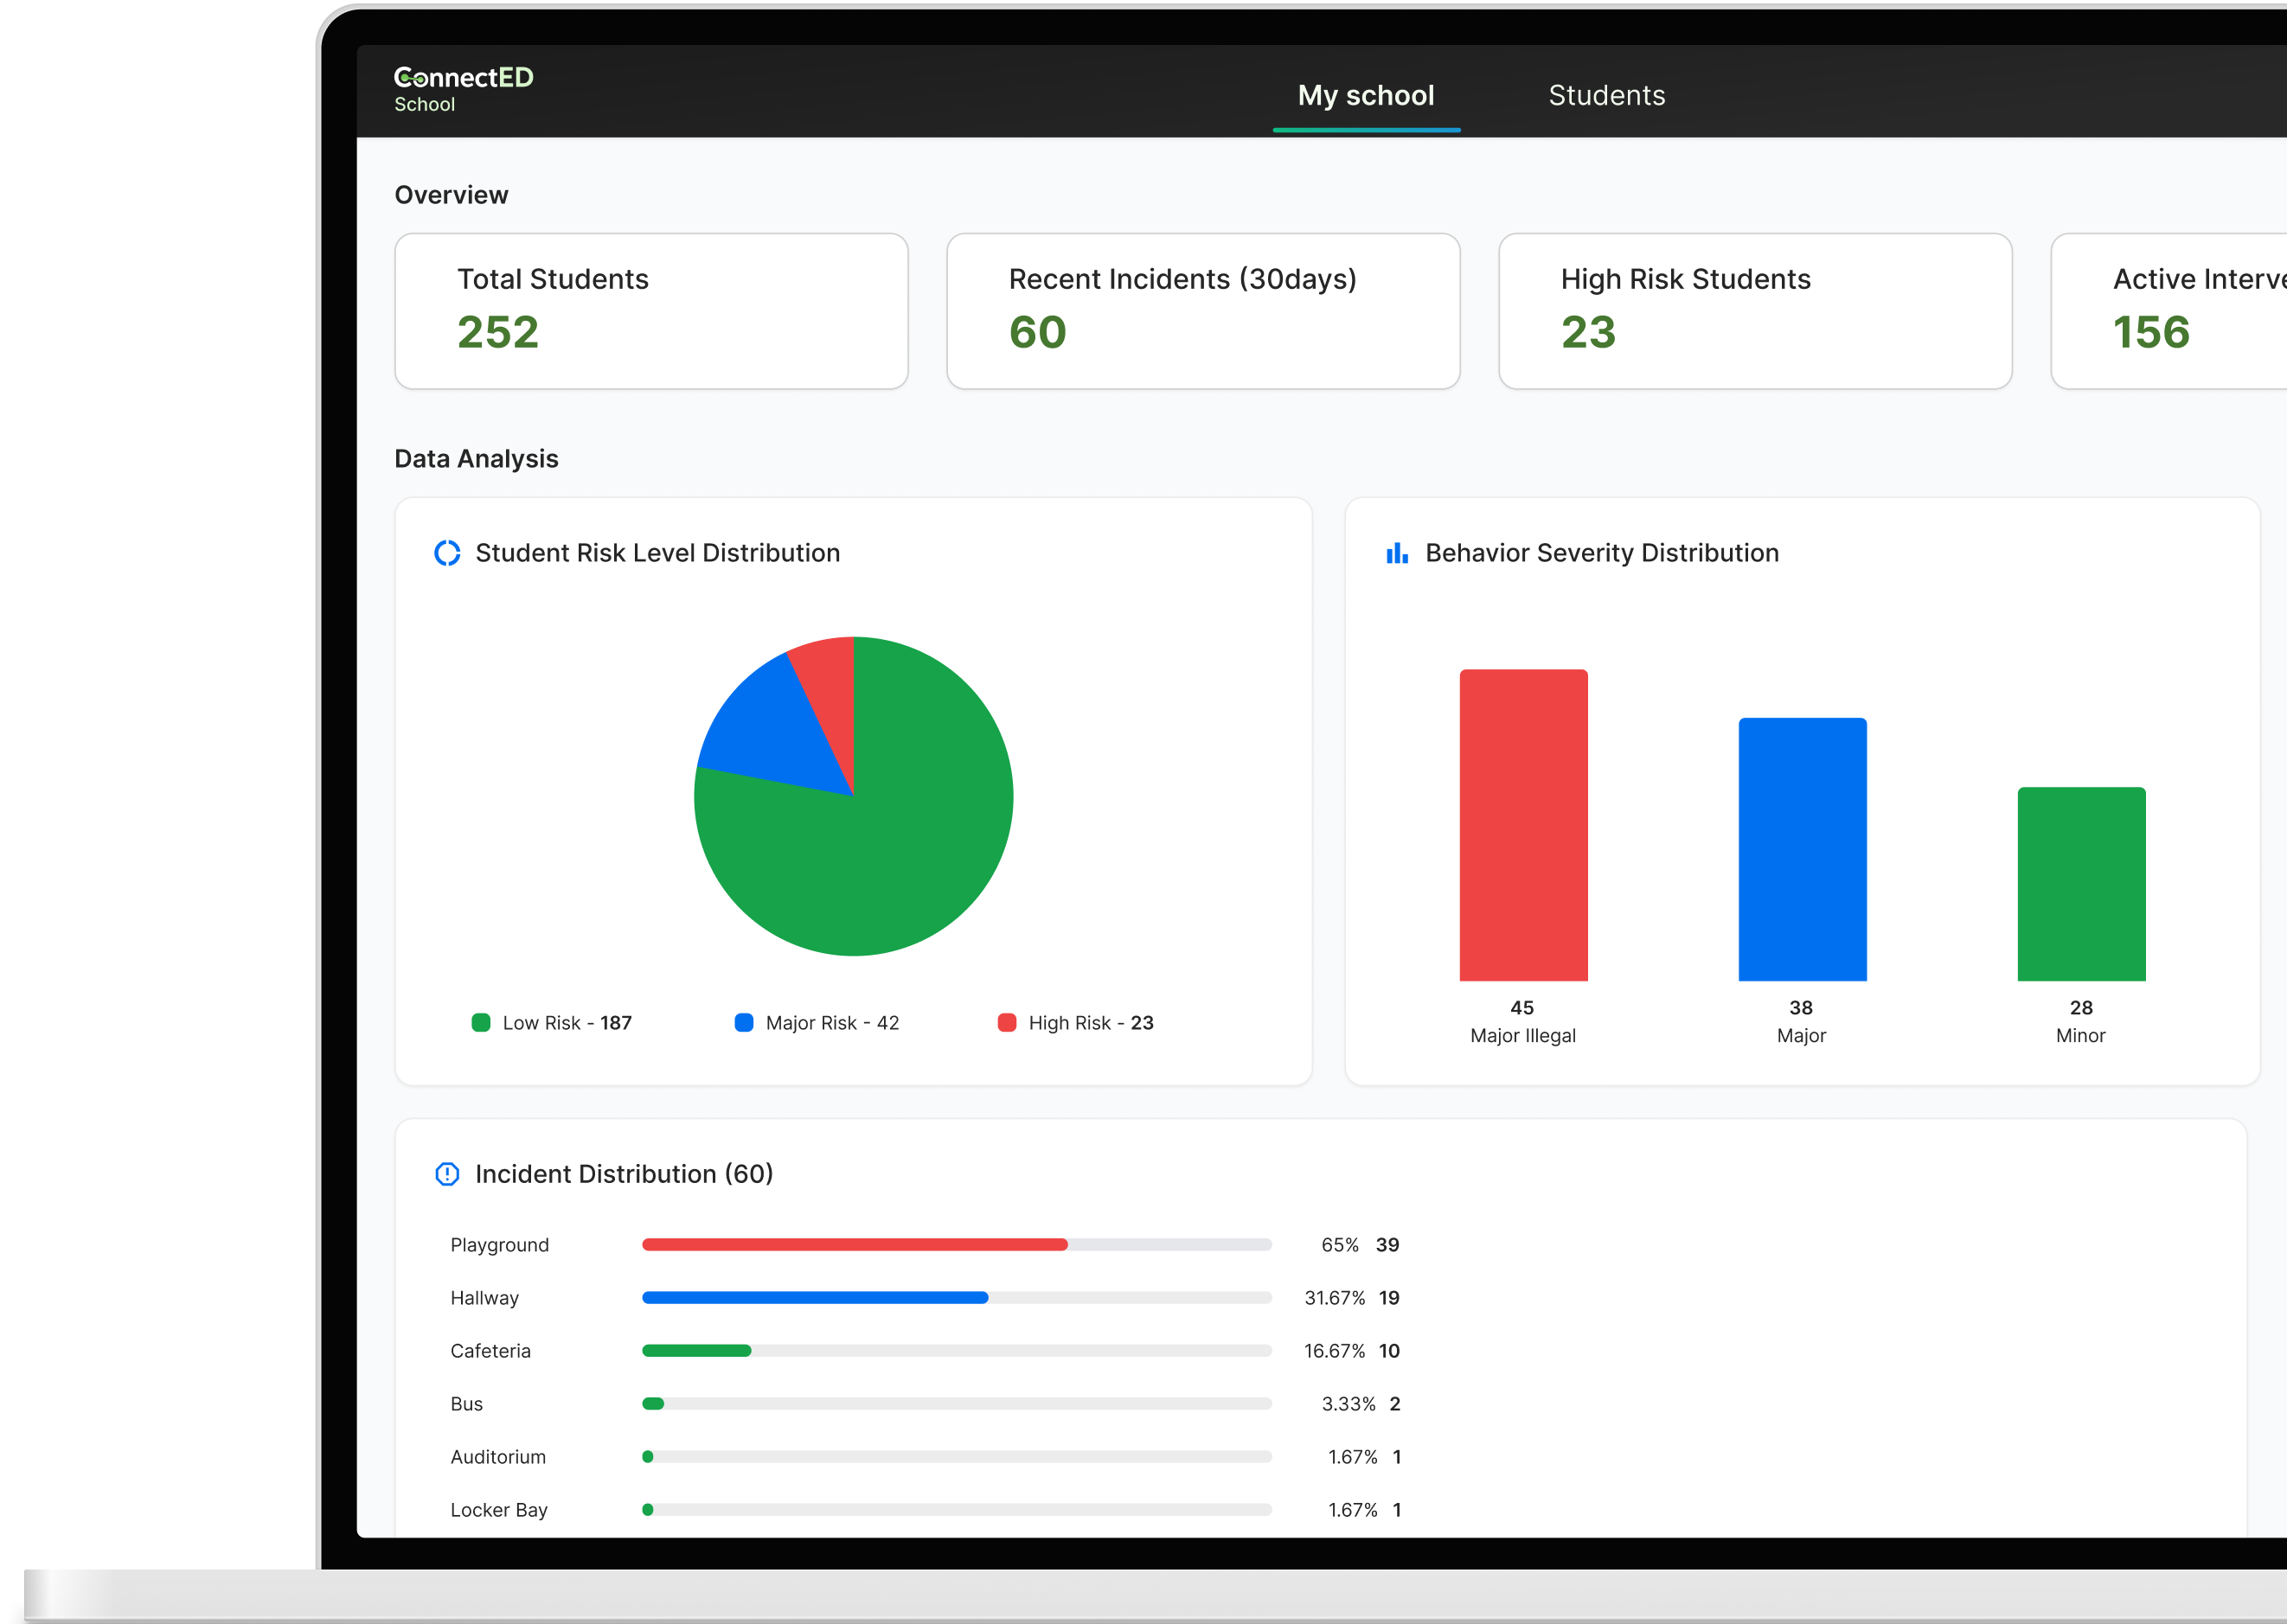Click the green Low Risk legend swatch
This screenshot has height=1624, width=2287.
(481, 1022)
